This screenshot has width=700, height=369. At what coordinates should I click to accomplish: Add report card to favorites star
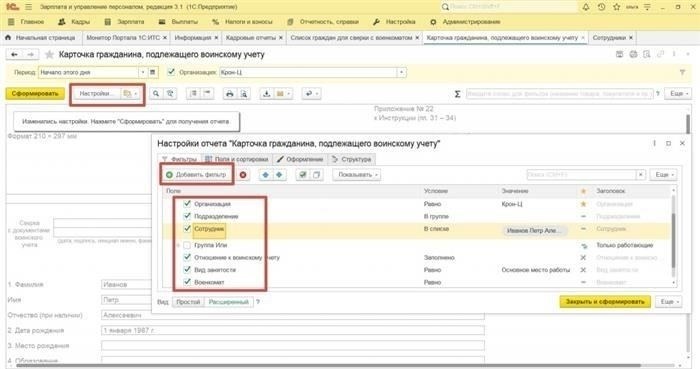(49, 54)
